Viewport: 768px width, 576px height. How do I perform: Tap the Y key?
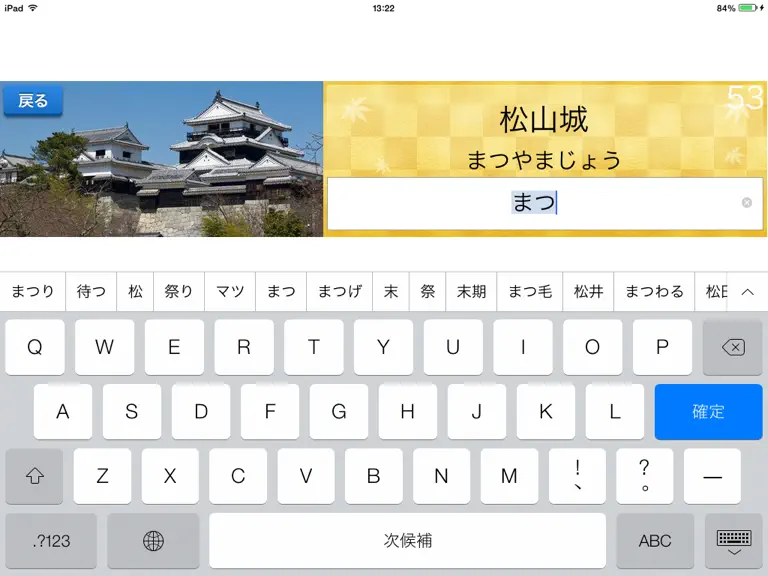click(x=384, y=347)
